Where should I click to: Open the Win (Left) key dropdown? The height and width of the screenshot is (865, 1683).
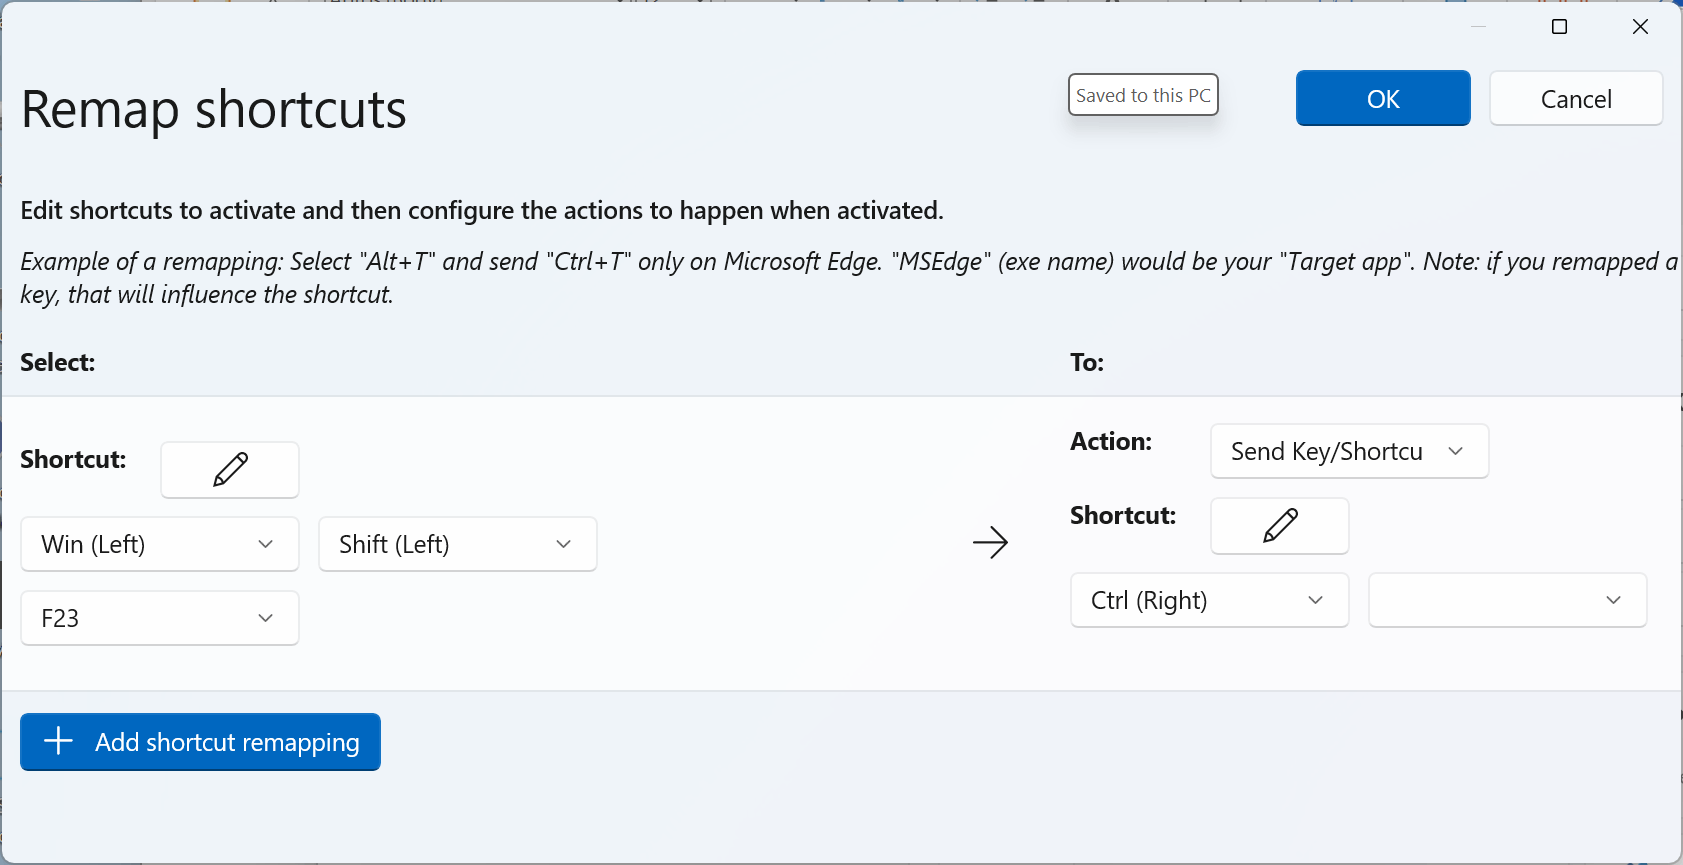point(160,544)
